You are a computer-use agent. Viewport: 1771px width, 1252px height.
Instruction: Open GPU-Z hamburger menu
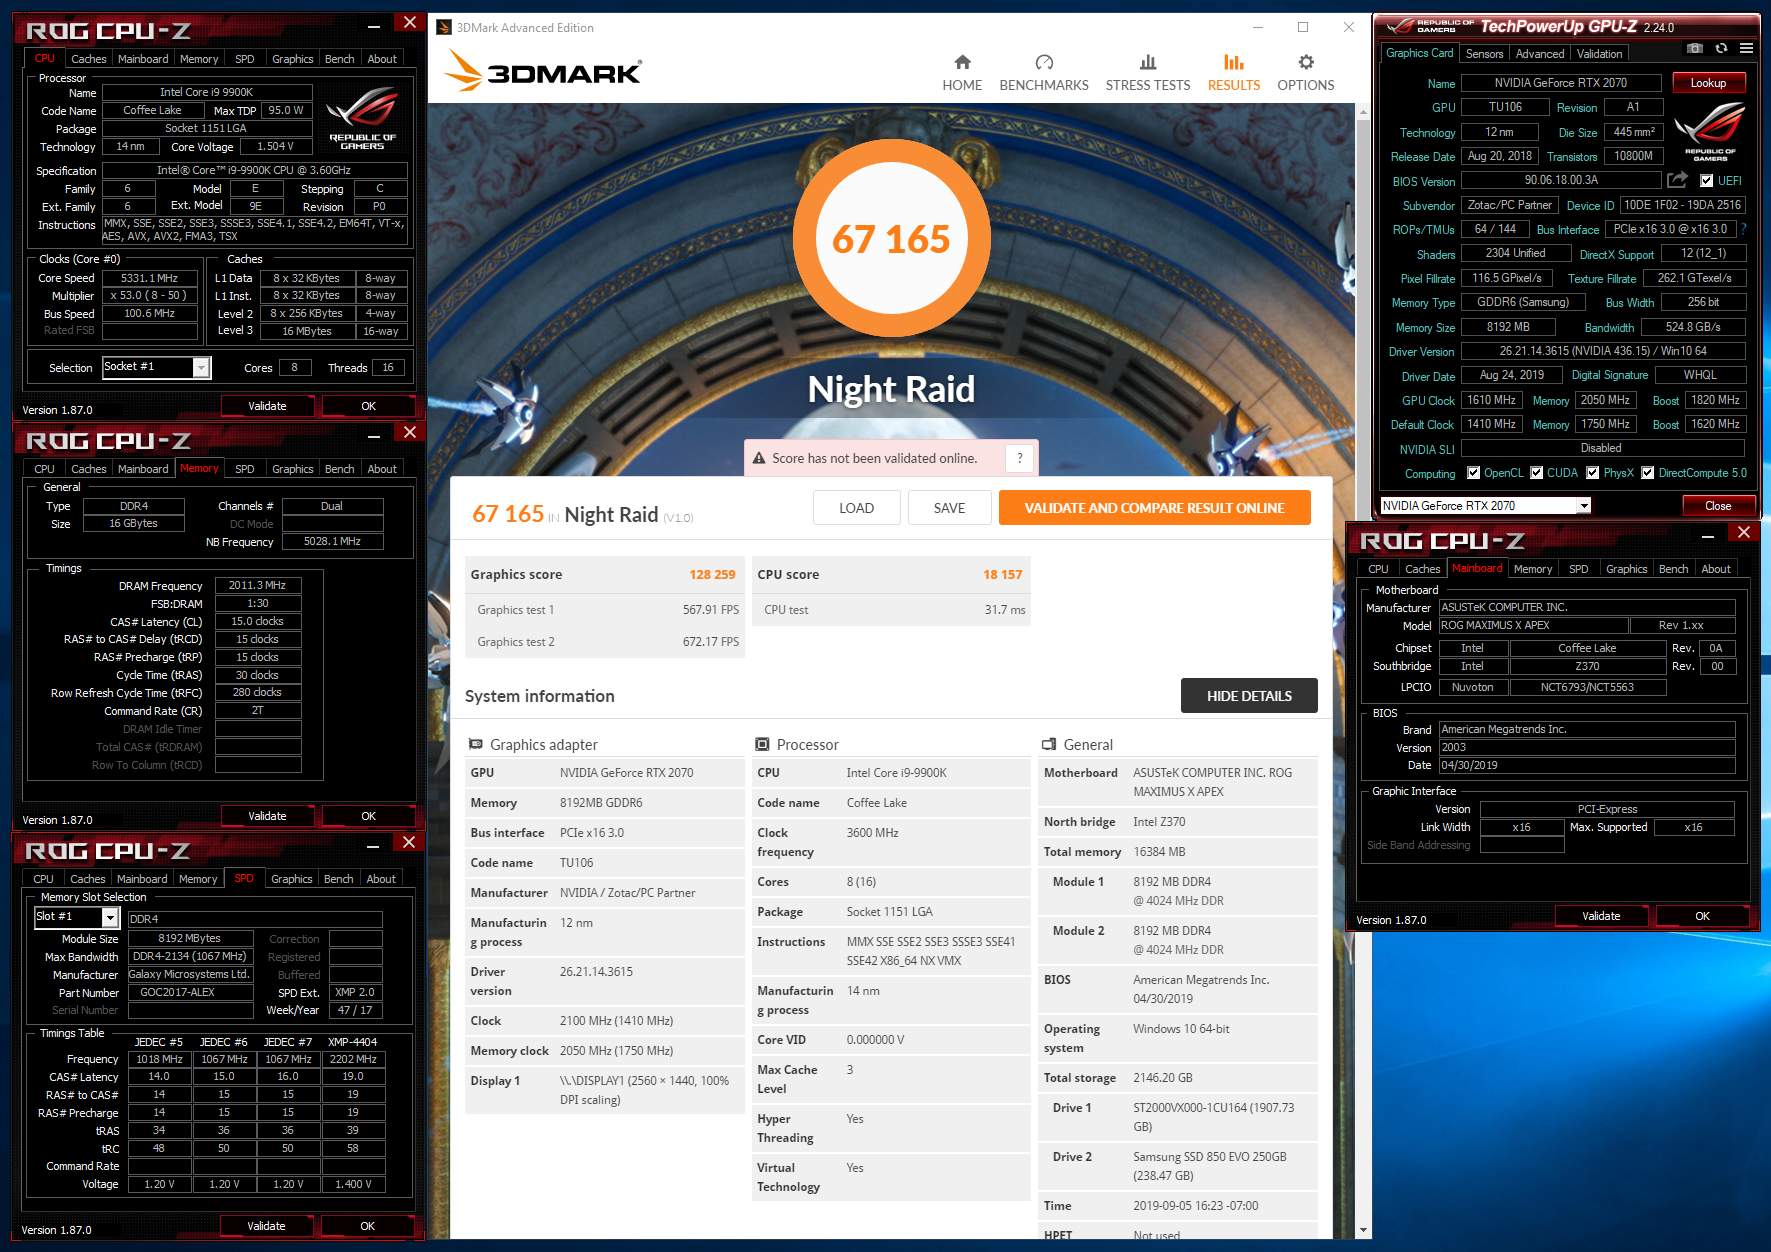click(1746, 48)
